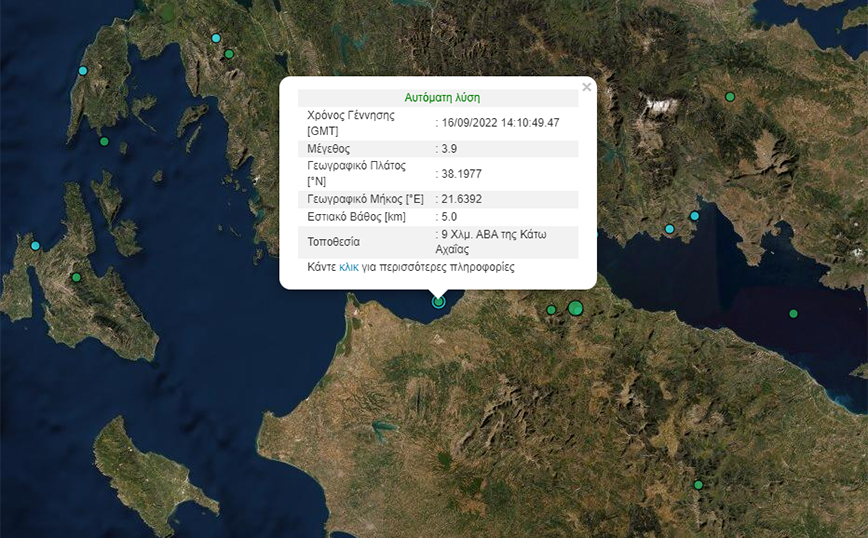
Task: Select the upper cyan marker on the gulf's north shore
Action: 694,216
